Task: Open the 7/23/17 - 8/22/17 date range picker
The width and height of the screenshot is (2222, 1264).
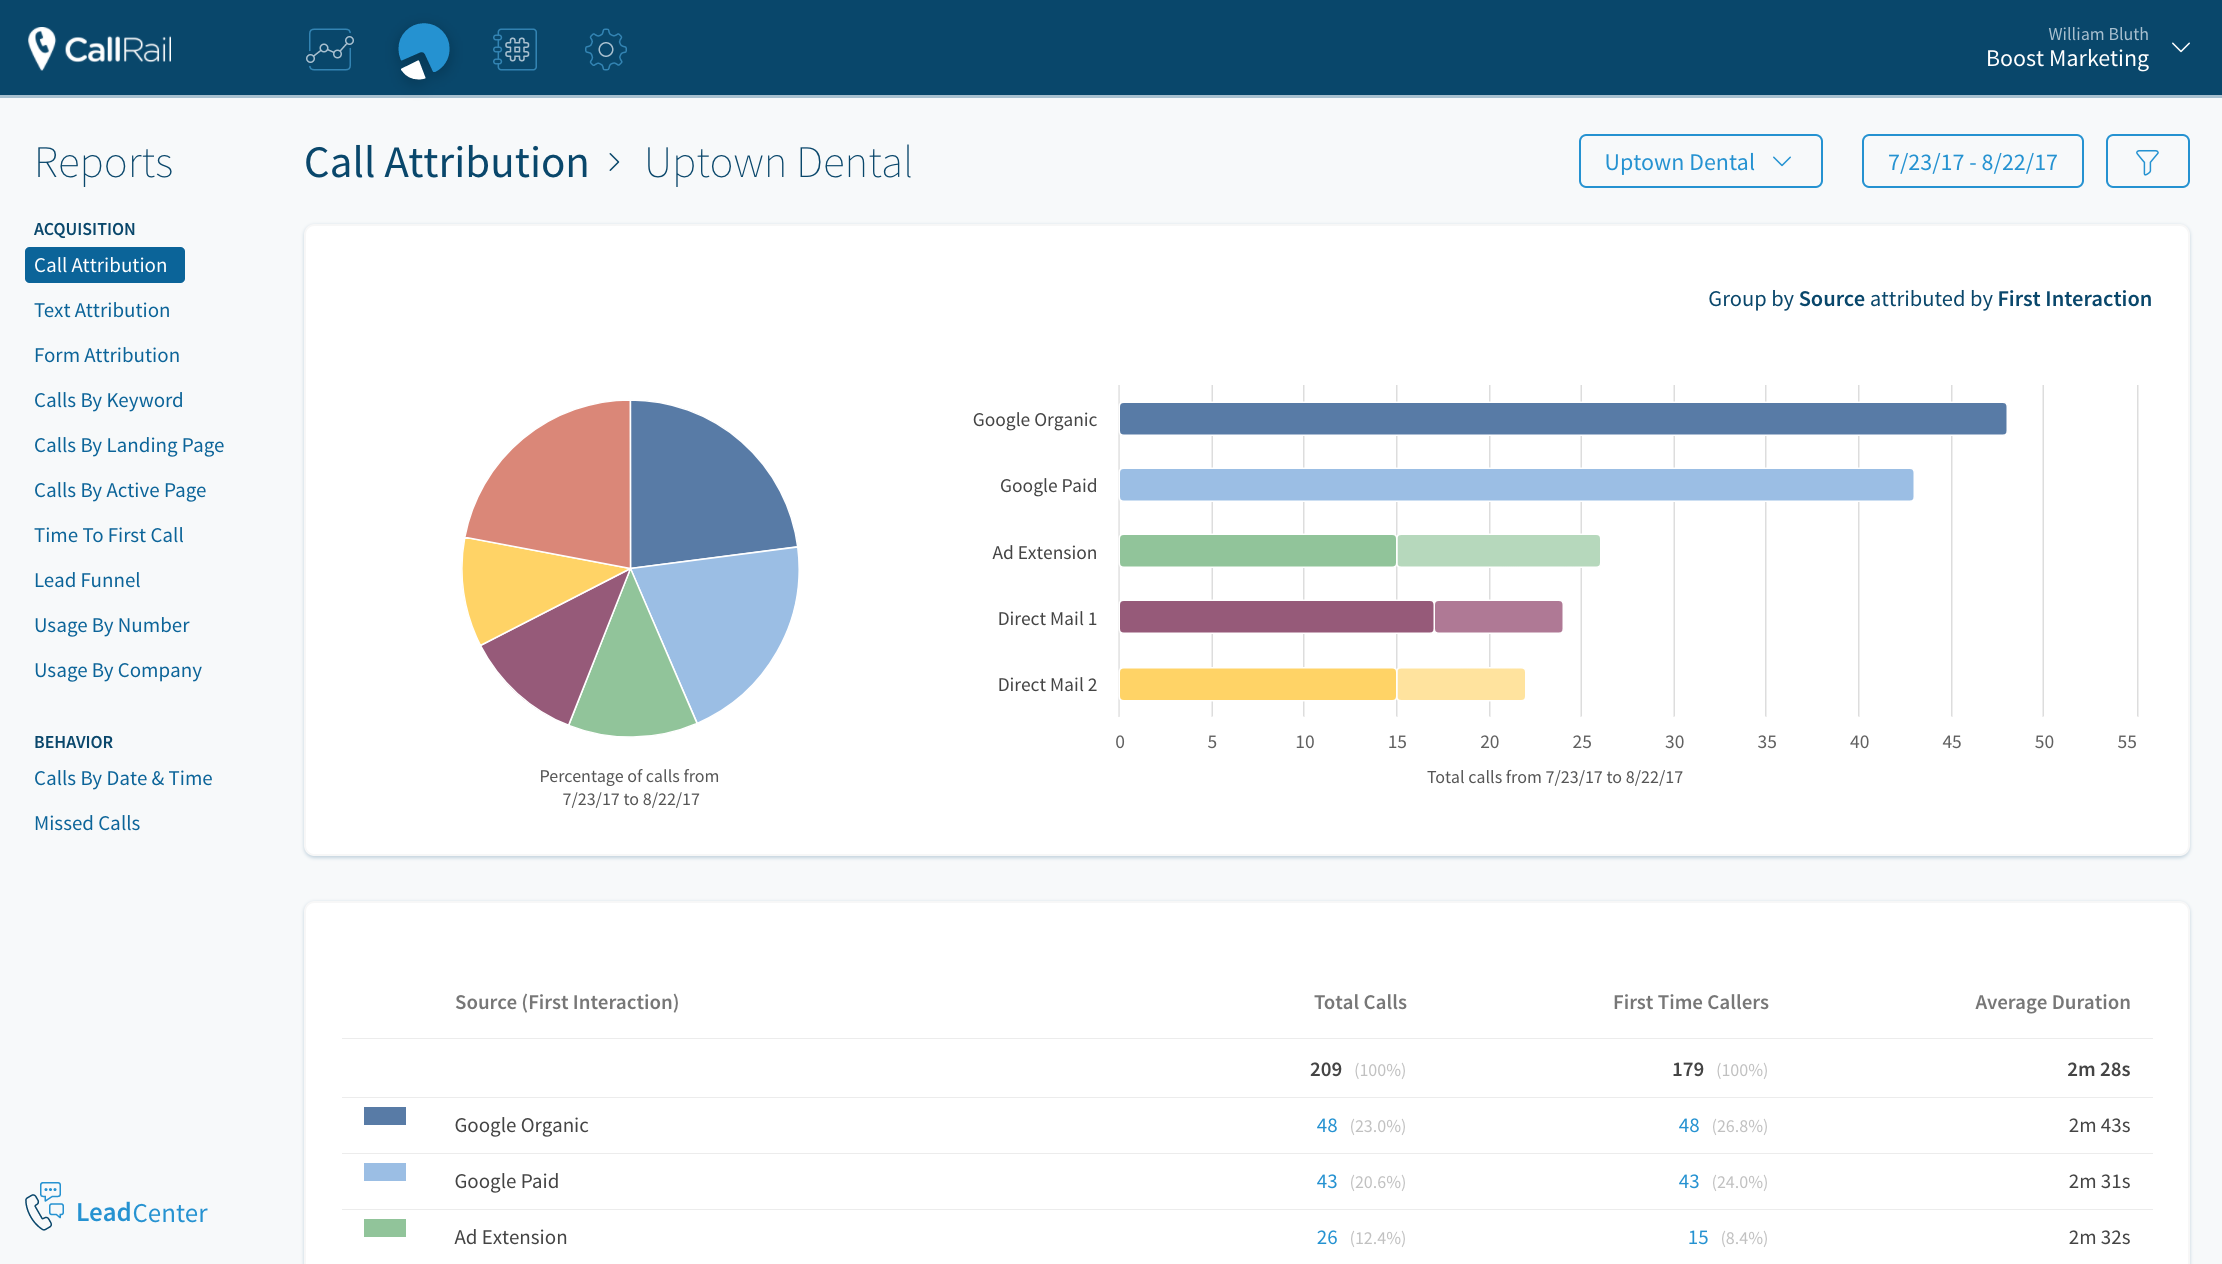Action: coord(1971,162)
